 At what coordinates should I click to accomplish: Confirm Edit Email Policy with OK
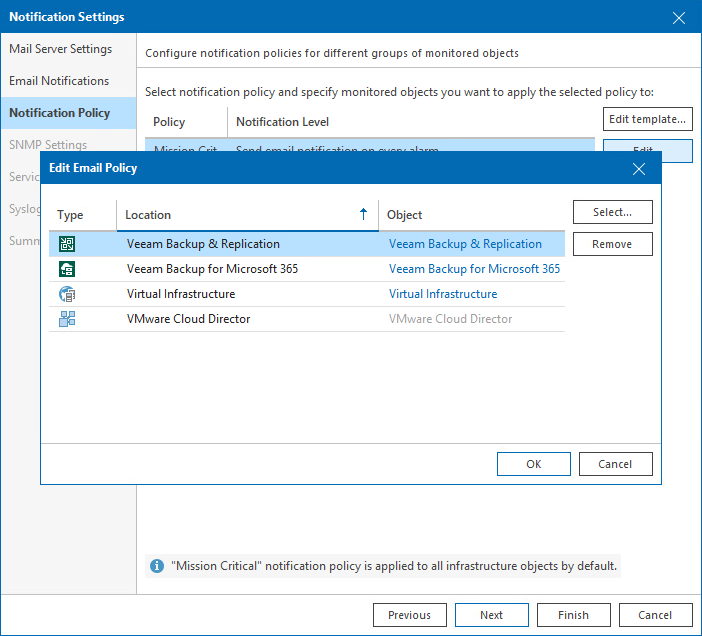[534, 464]
